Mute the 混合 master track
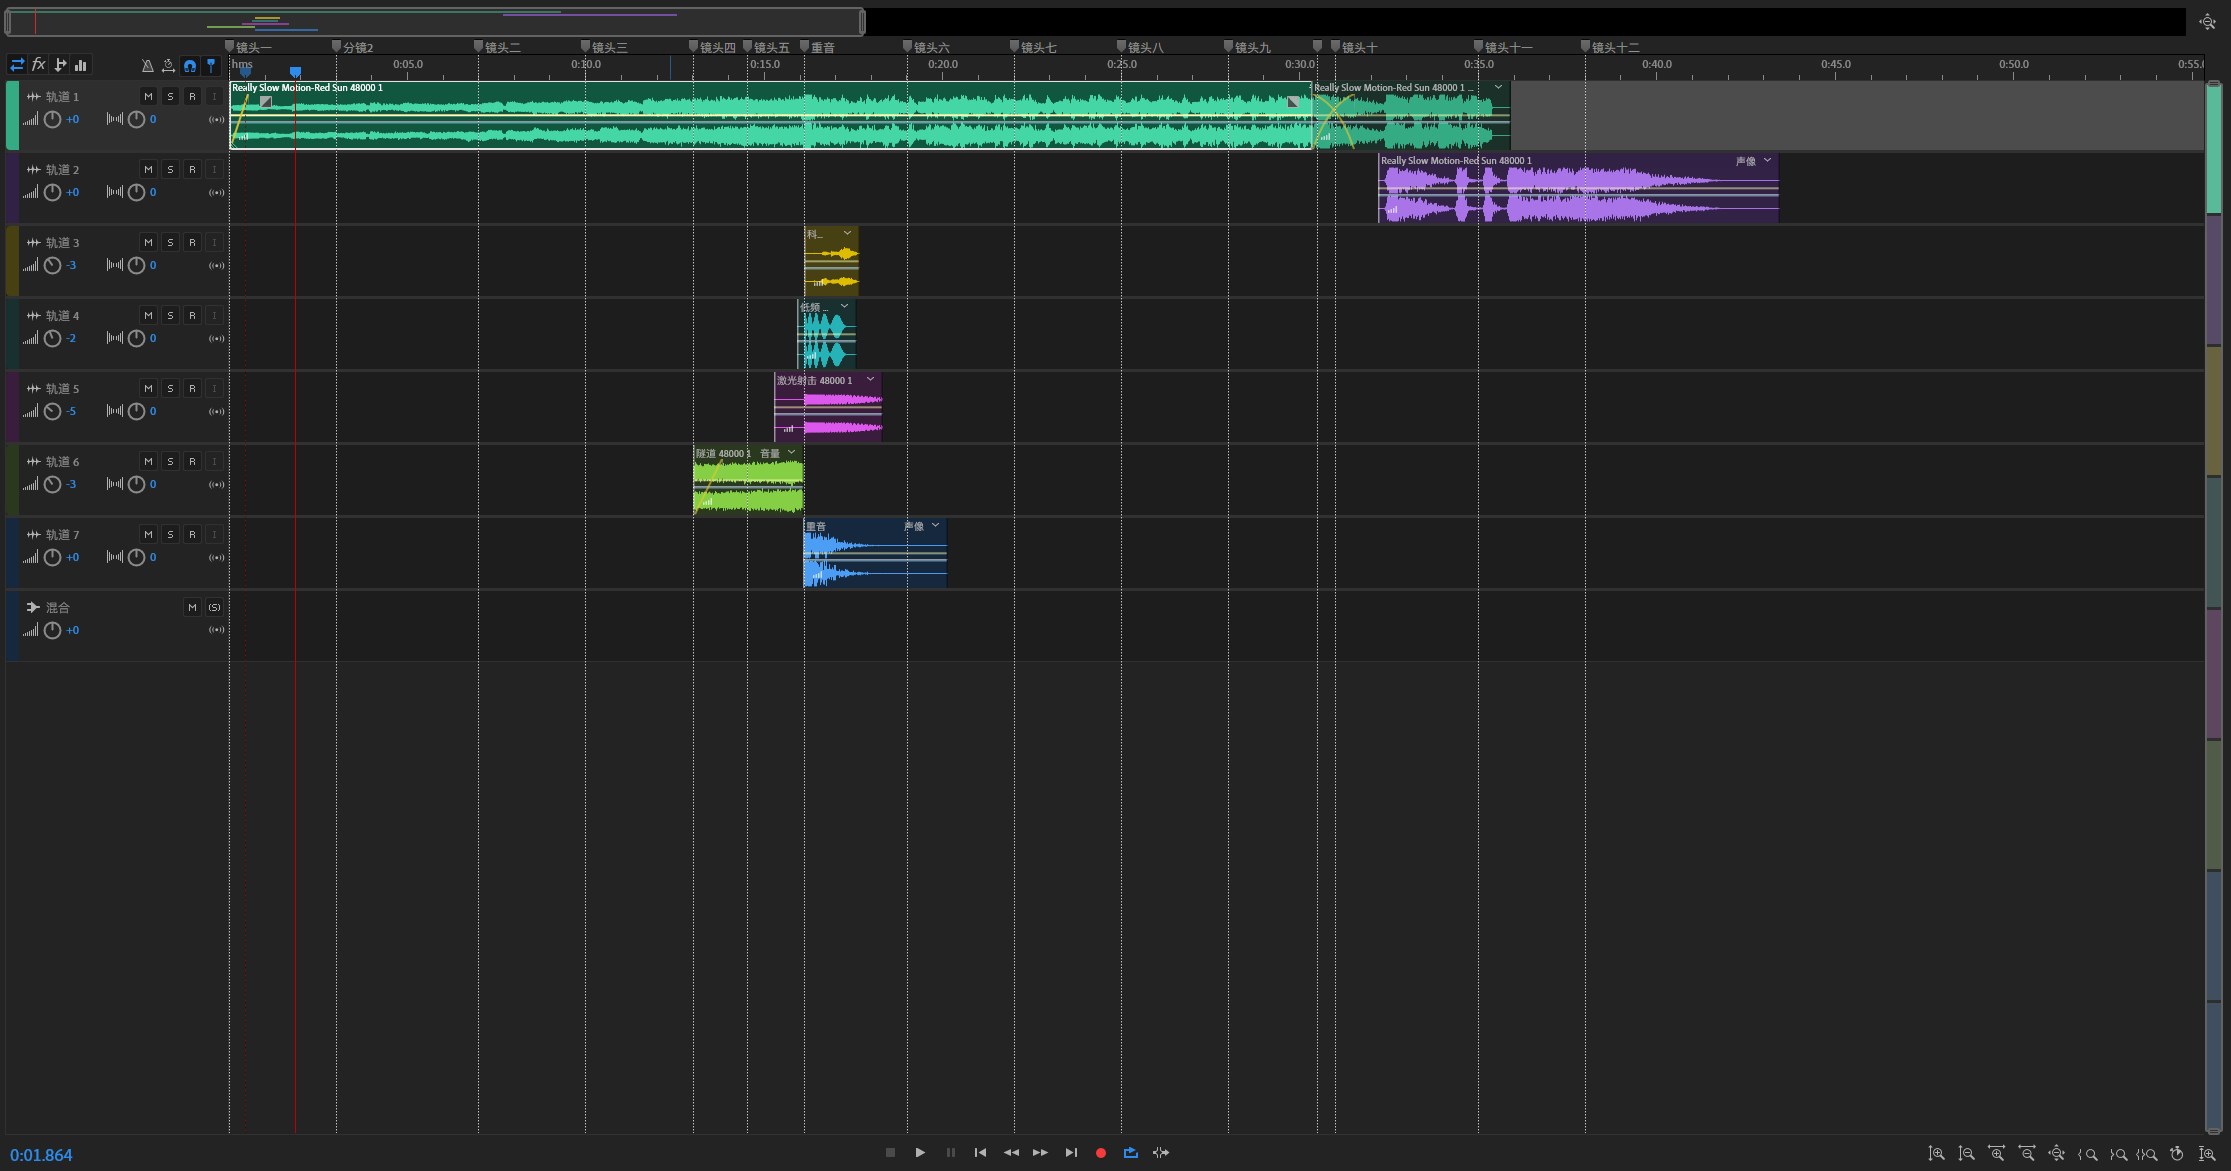This screenshot has width=2231, height=1171. 192,607
